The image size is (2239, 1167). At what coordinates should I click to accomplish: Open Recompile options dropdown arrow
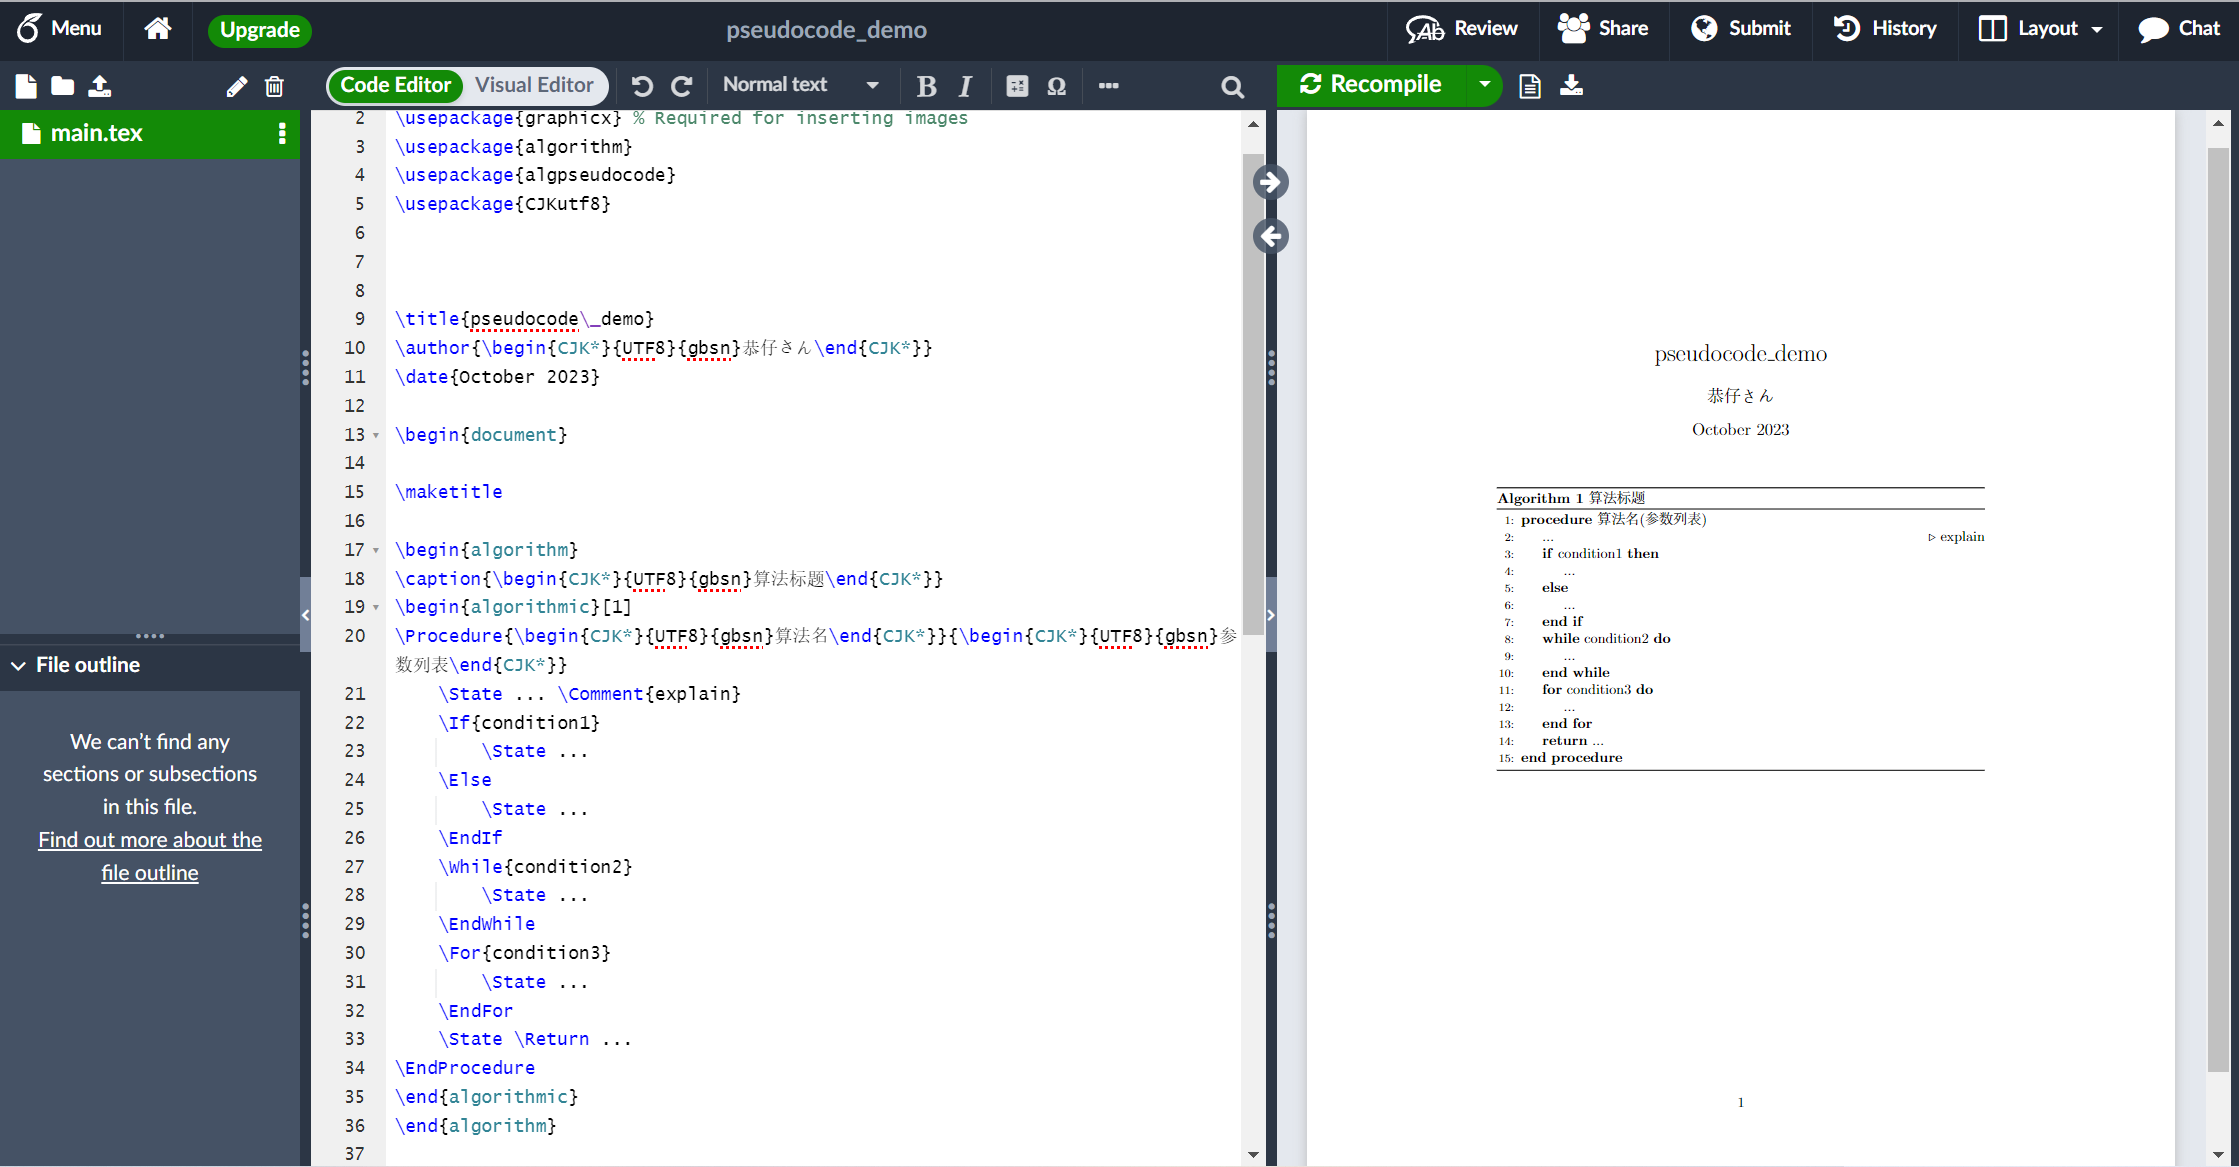(x=1485, y=85)
